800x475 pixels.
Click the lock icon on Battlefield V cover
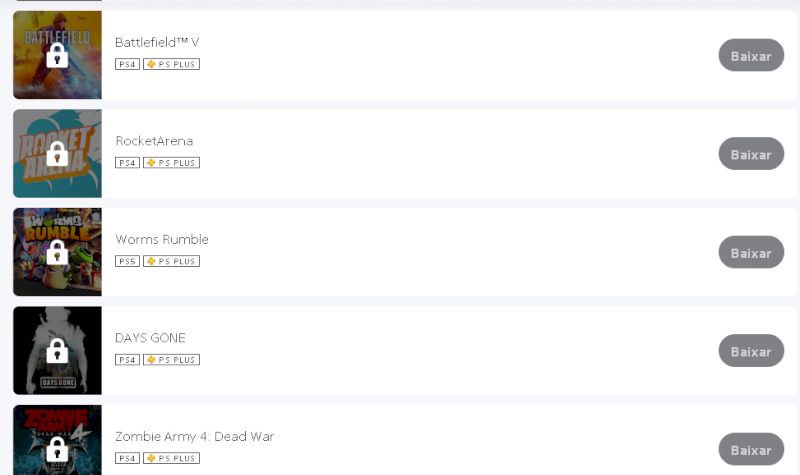click(57, 55)
